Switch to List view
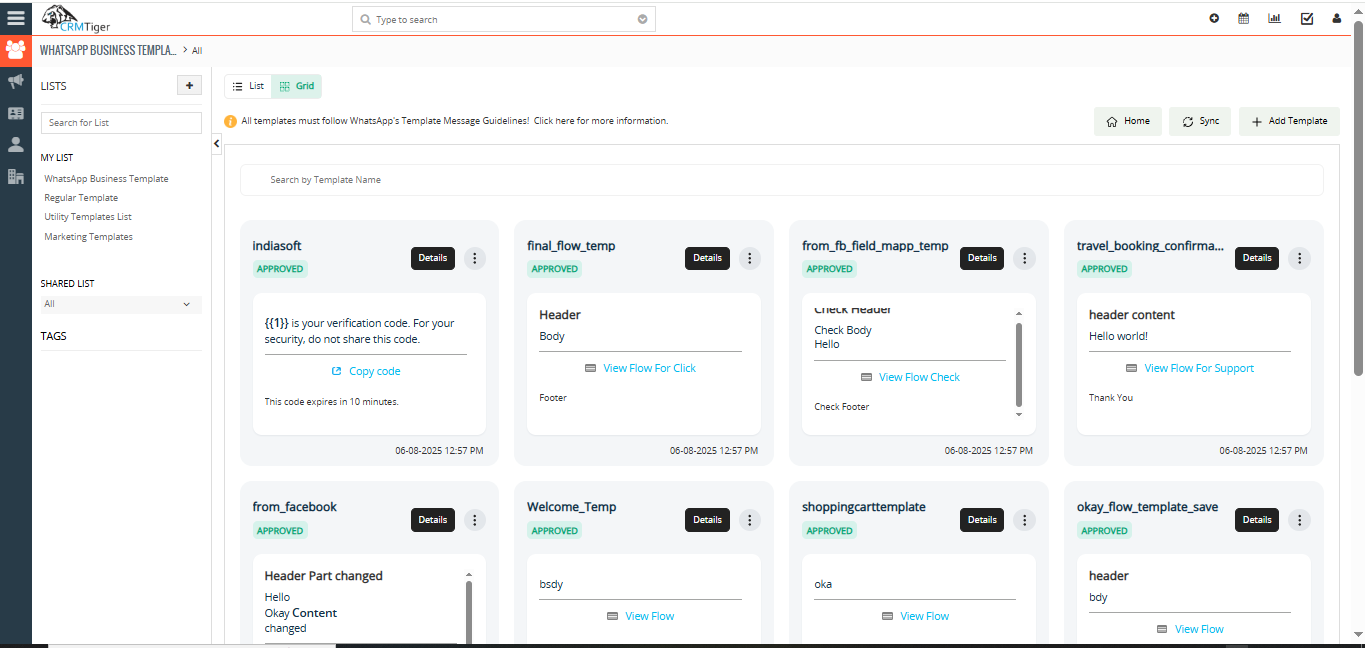 point(248,86)
